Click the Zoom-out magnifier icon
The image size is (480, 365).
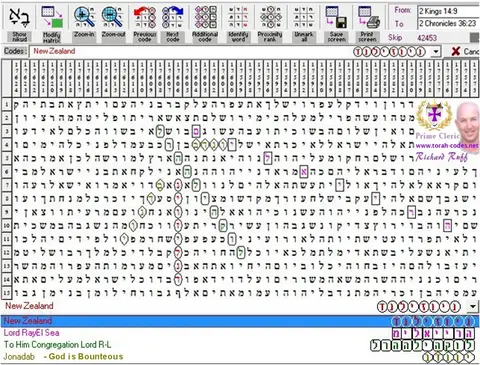(113, 17)
